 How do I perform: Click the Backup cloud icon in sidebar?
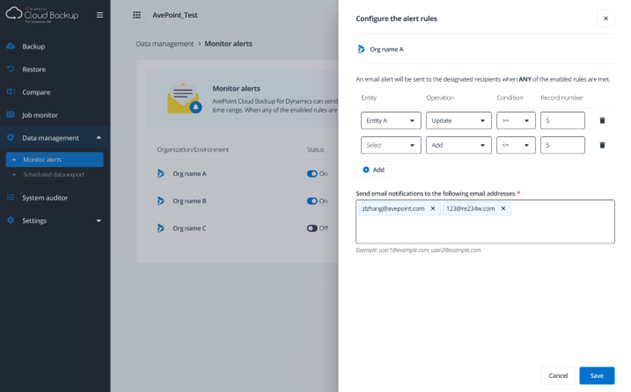[11, 46]
